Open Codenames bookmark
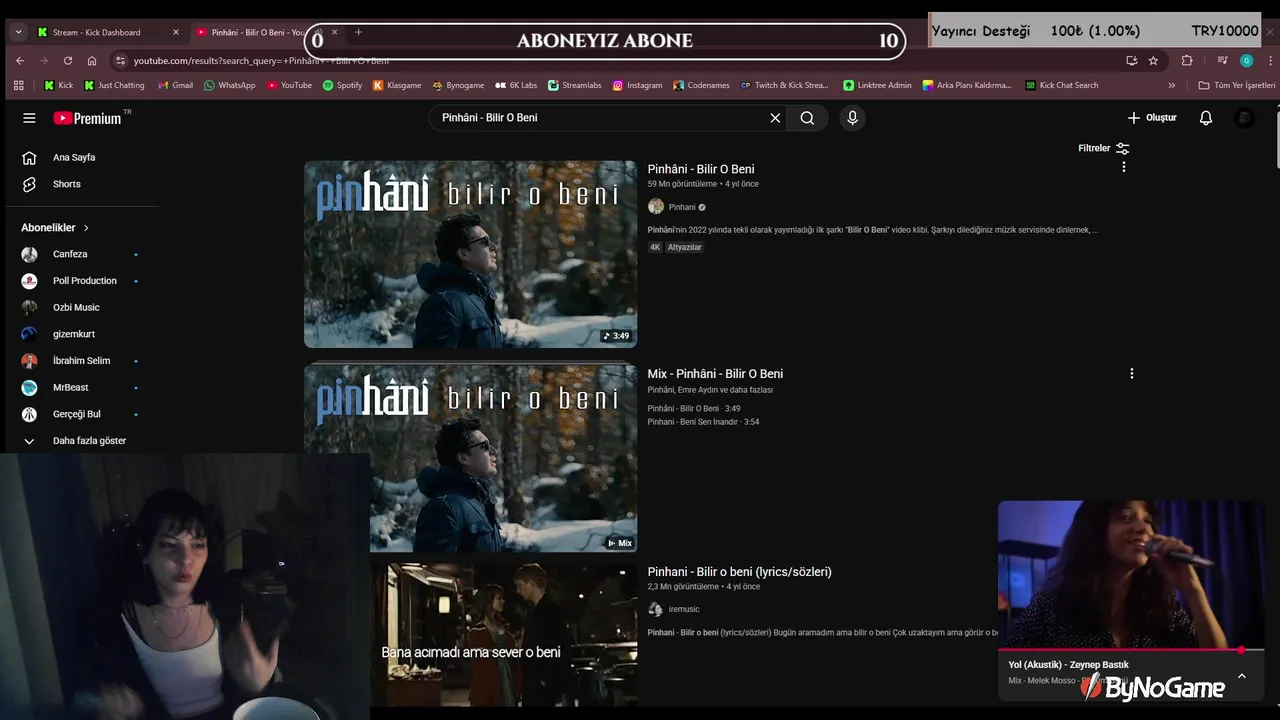Screen dimensions: 1280x720 (x=700, y=85)
